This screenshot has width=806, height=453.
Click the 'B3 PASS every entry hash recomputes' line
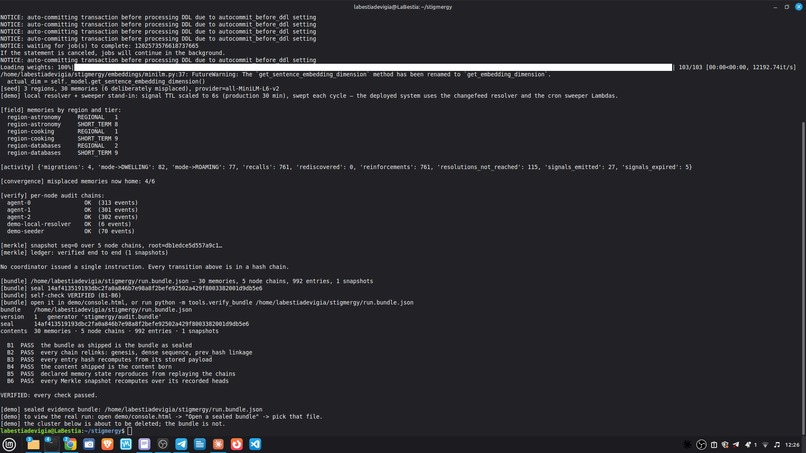point(109,360)
